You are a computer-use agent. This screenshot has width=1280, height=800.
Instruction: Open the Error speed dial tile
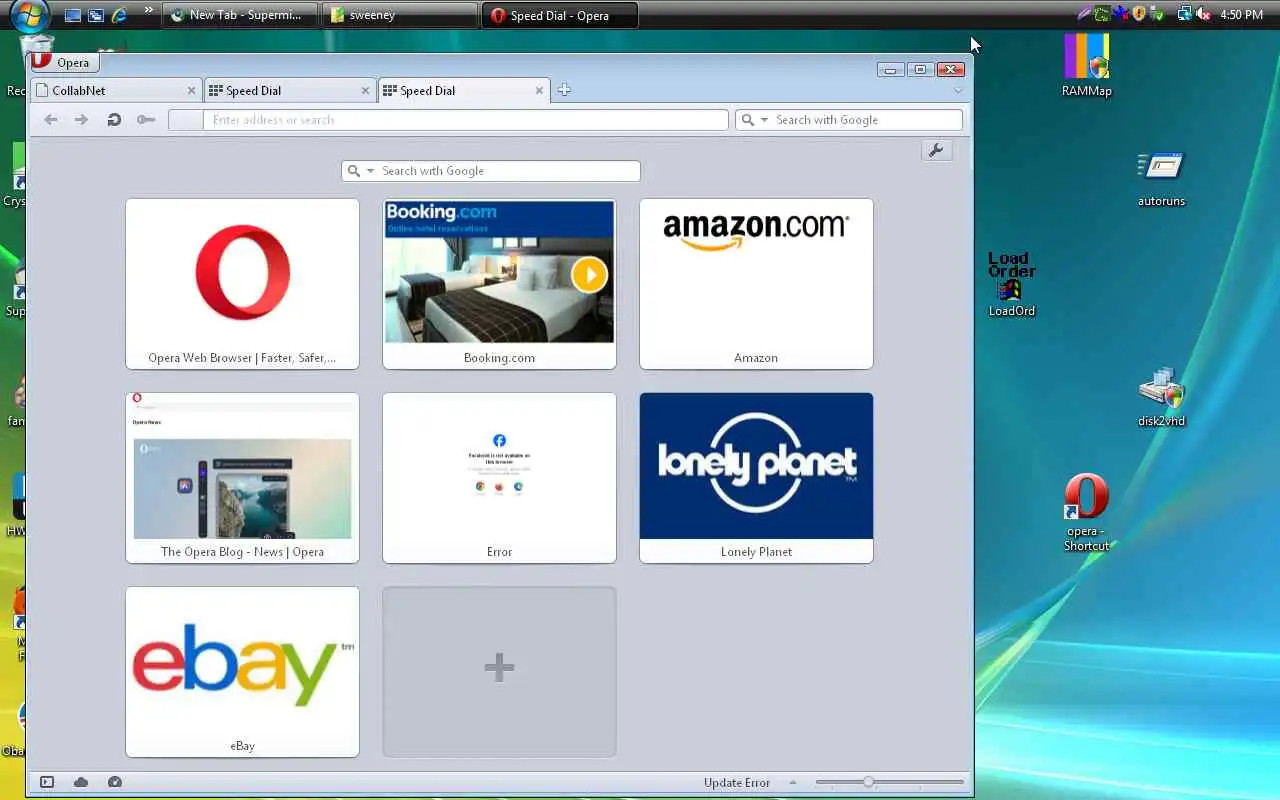[499, 478]
